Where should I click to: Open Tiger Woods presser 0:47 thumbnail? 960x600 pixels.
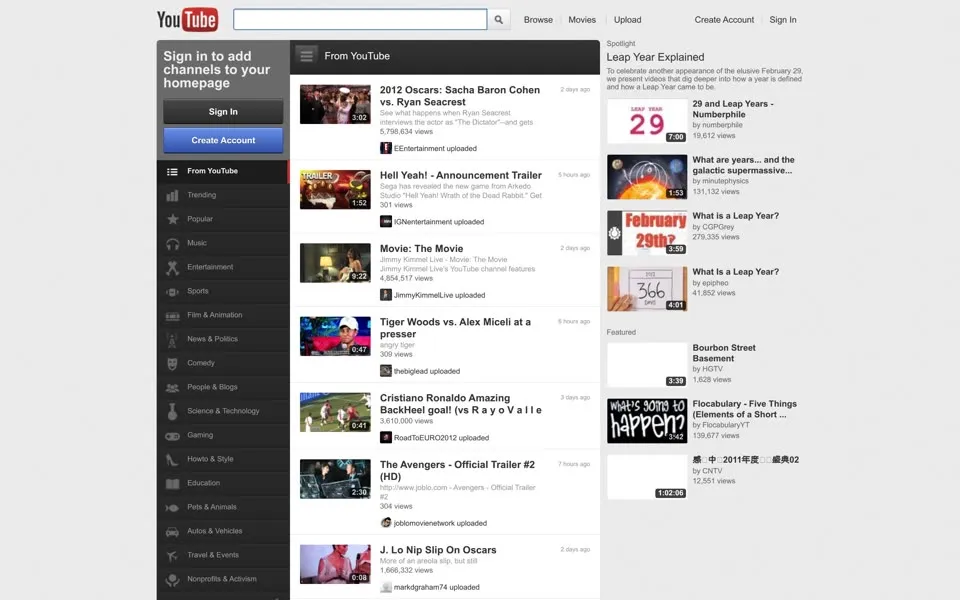335,336
